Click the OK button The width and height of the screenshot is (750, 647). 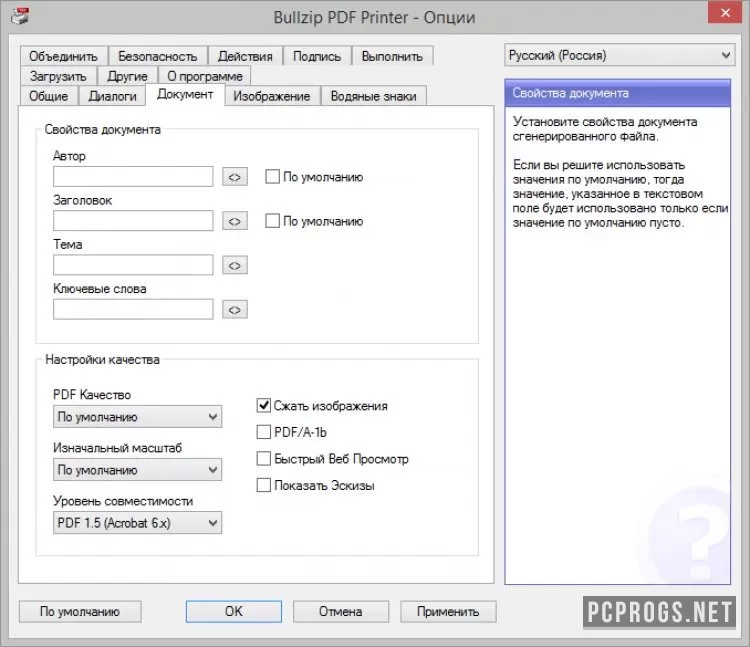point(234,612)
